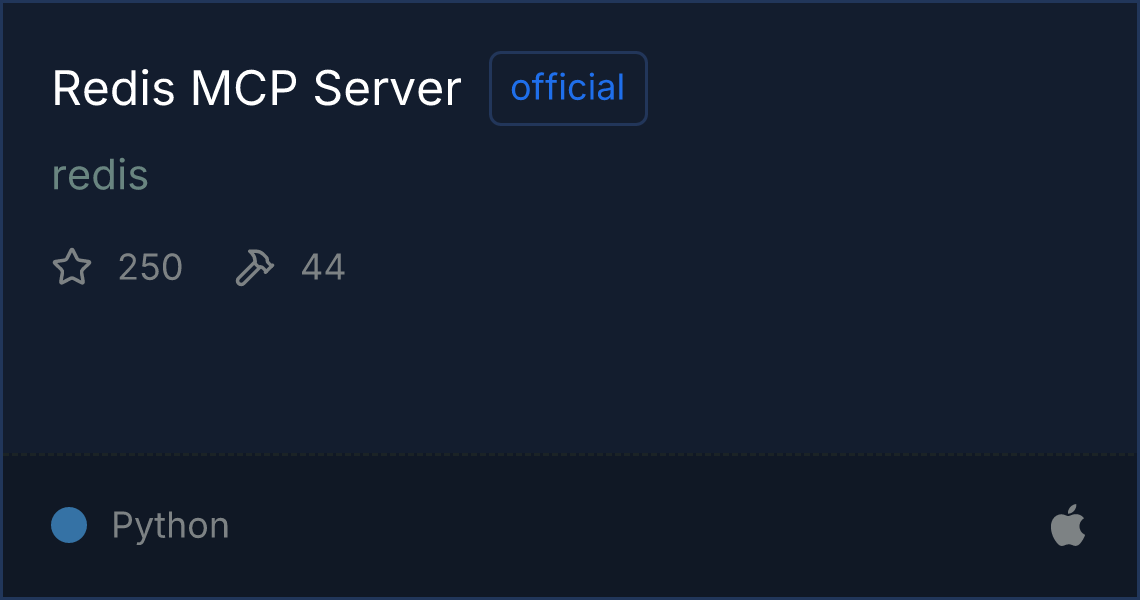Click the hammer tools icon
This screenshot has width=1140, height=600.
[x=254, y=267]
